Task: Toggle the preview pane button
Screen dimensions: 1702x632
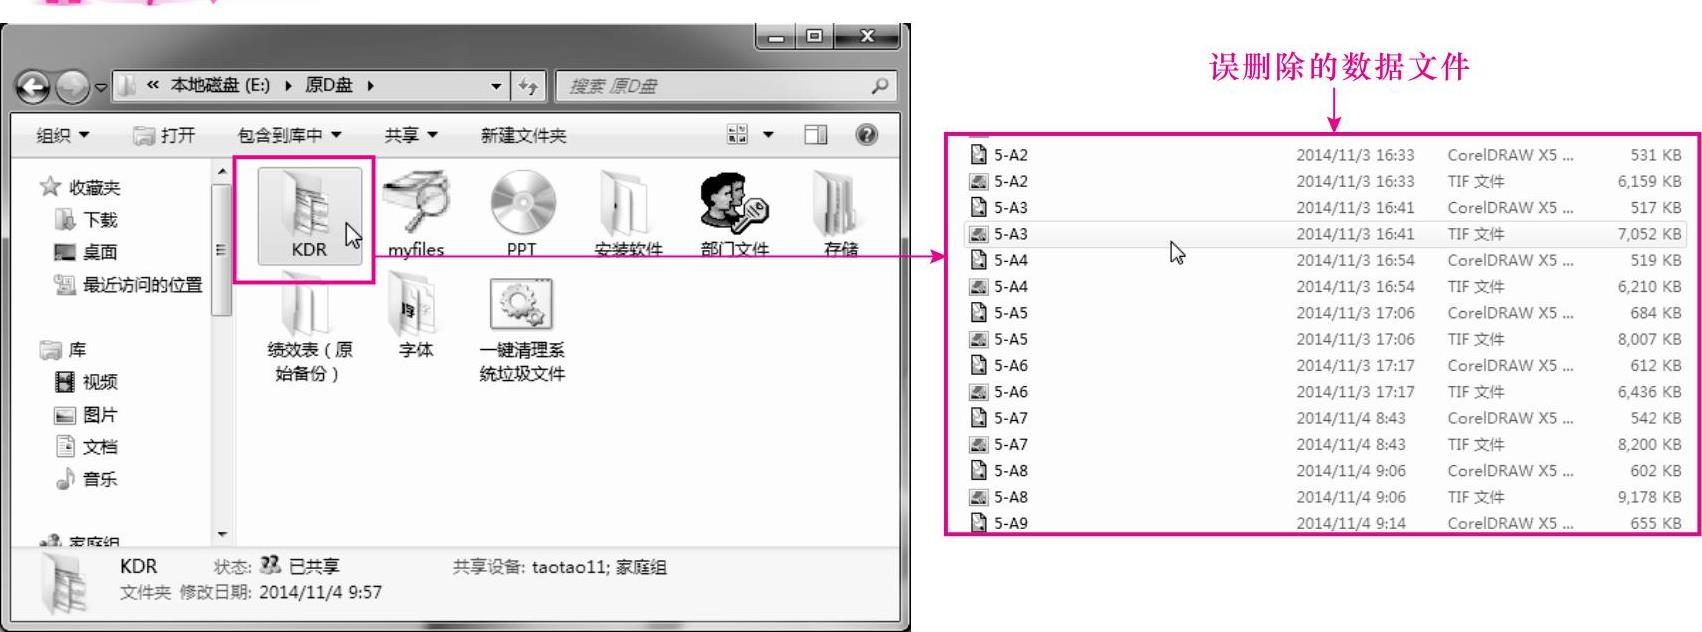Action: [x=816, y=135]
